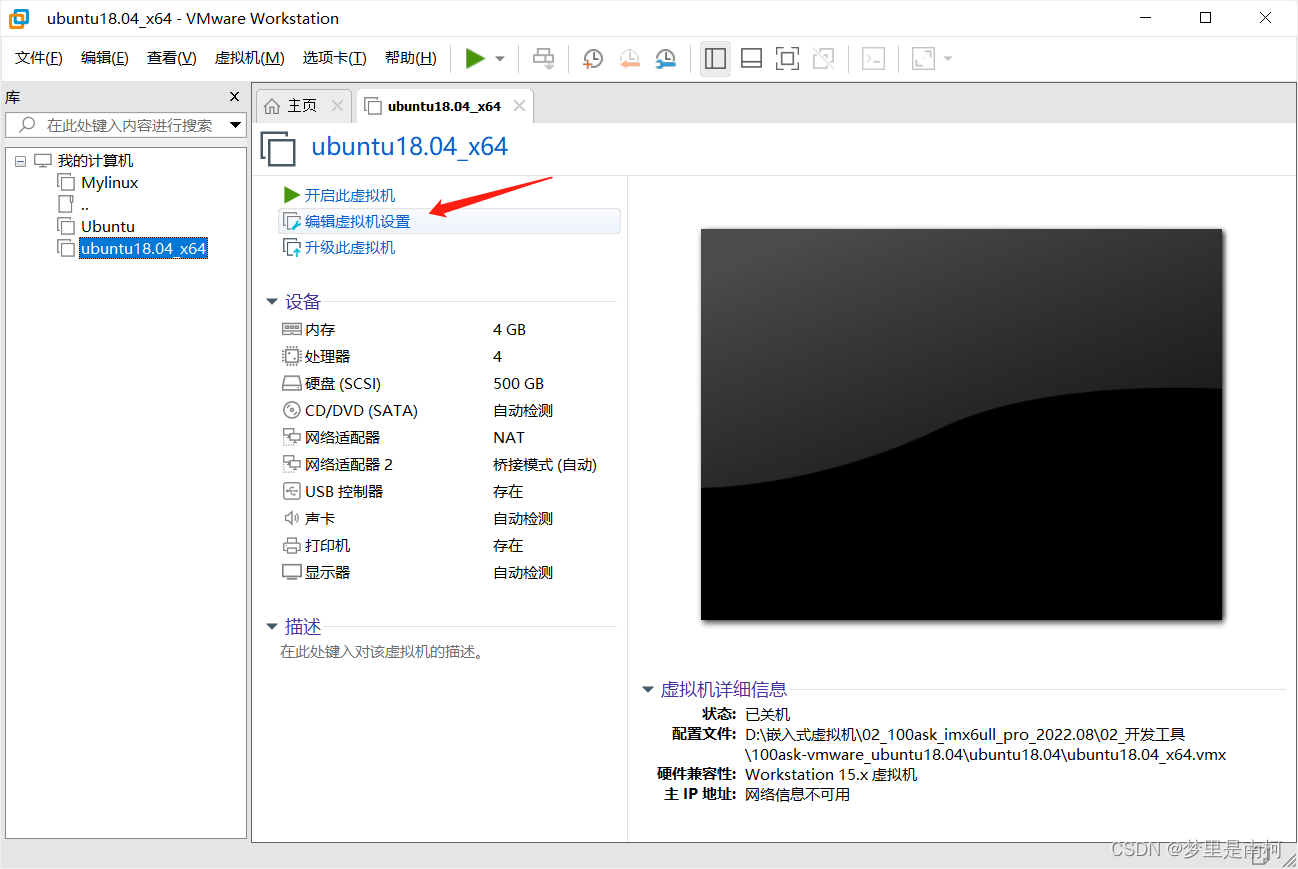The height and width of the screenshot is (869, 1298).
Task: Open the library search filter dropdown
Action: [x=236, y=125]
